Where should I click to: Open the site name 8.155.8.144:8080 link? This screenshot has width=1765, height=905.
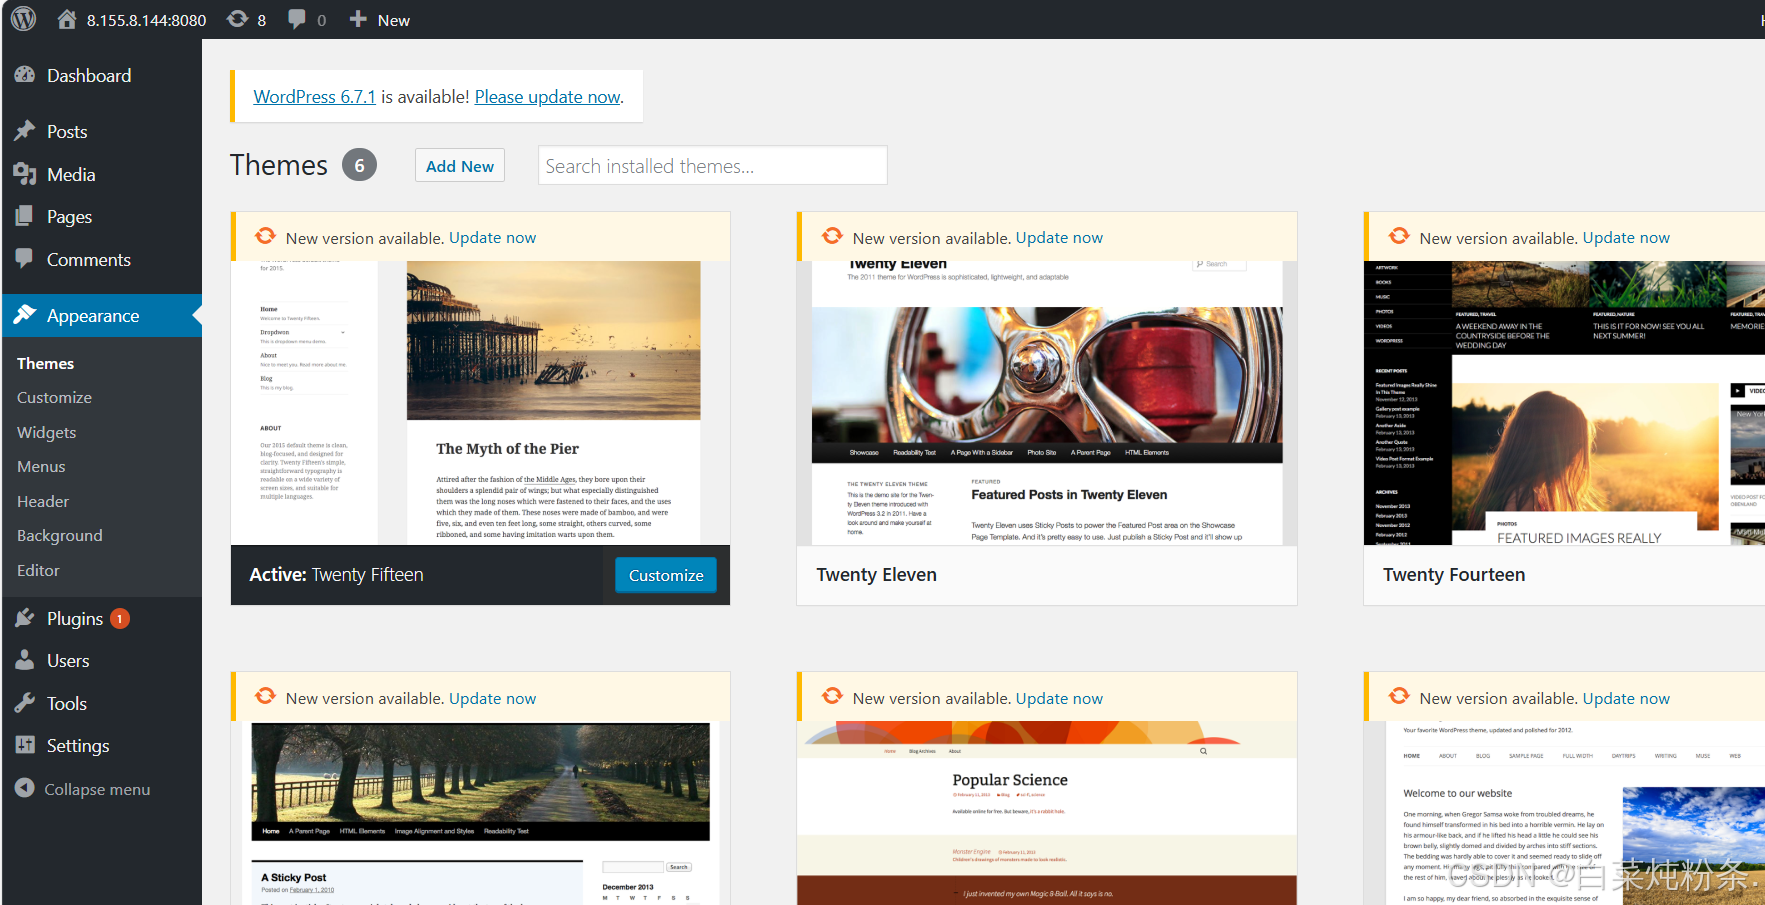pos(146,20)
